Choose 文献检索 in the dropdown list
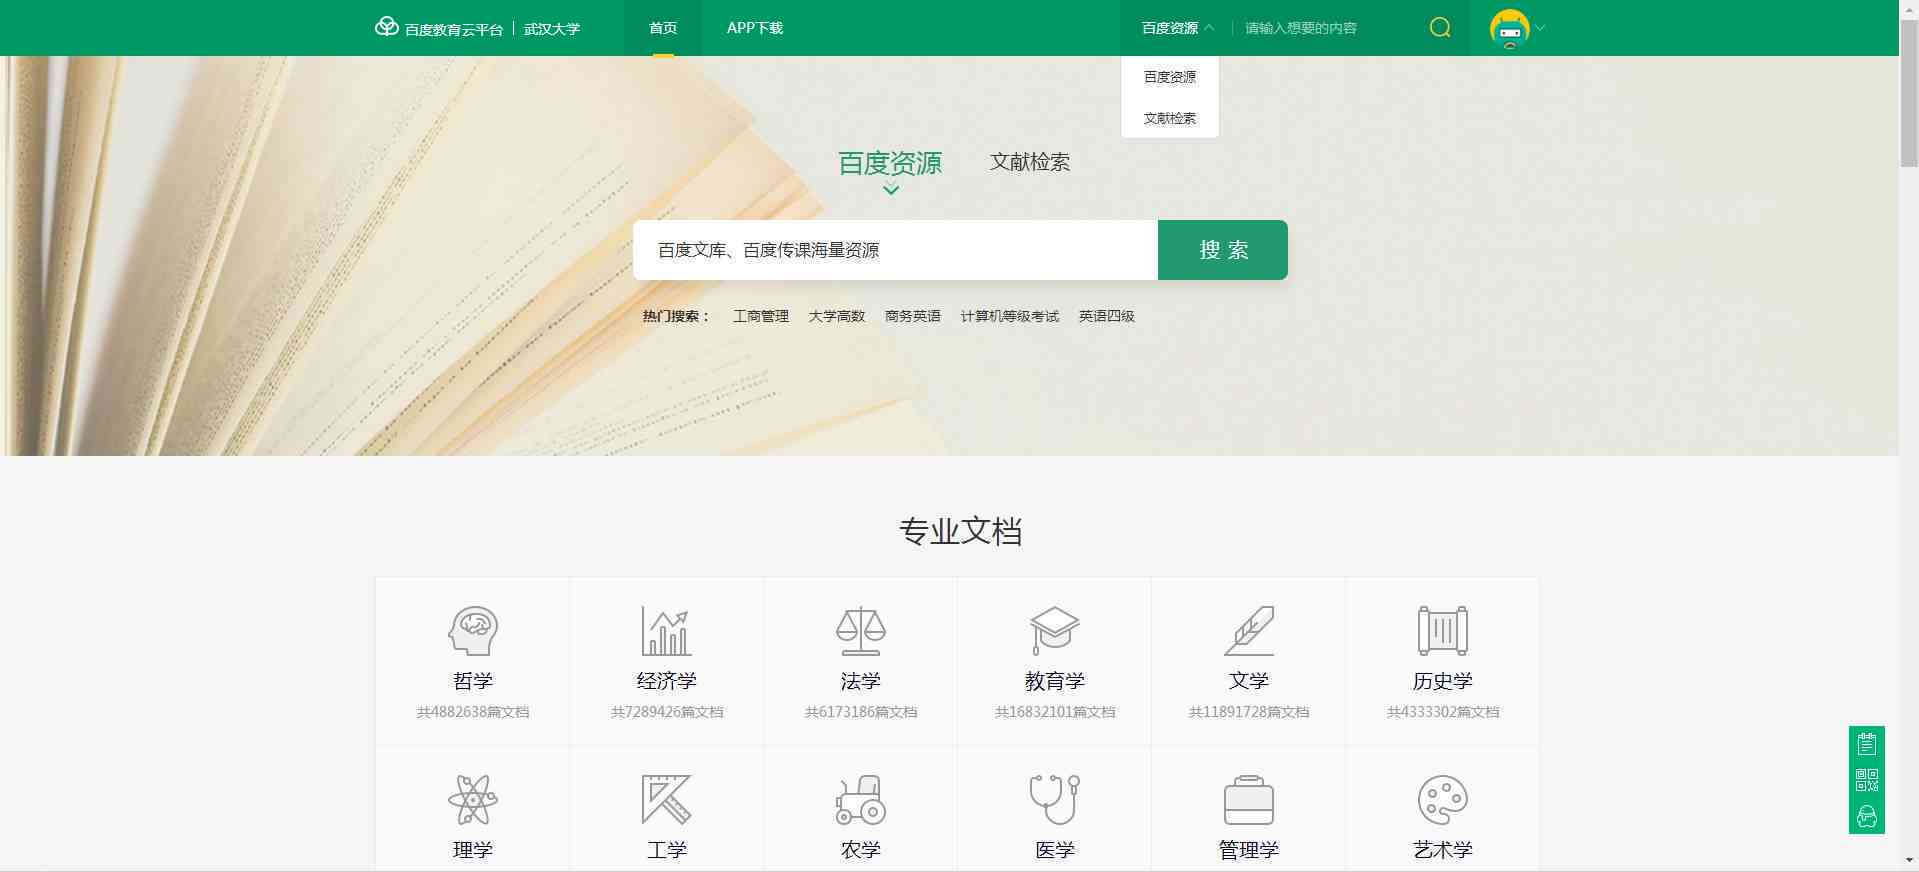The image size is (1919, 872). [1169, 118]
